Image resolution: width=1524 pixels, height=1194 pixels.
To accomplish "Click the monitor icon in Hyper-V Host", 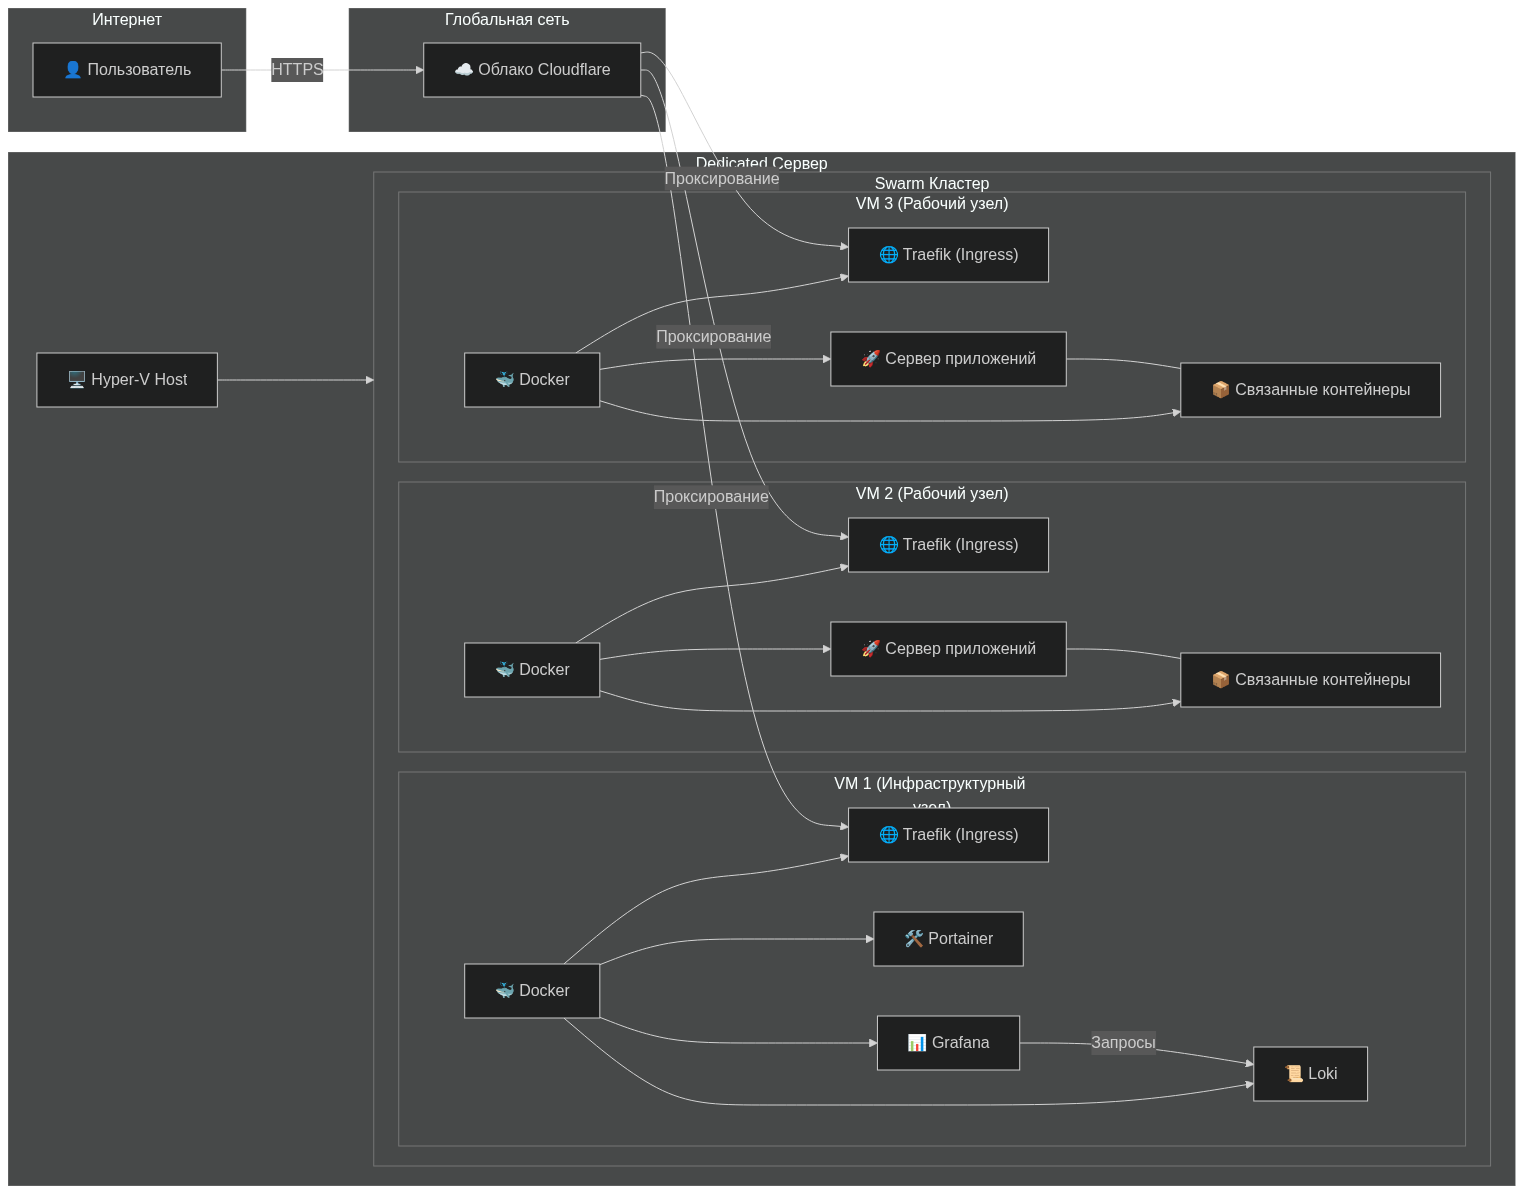I will (x=76, y=380).
